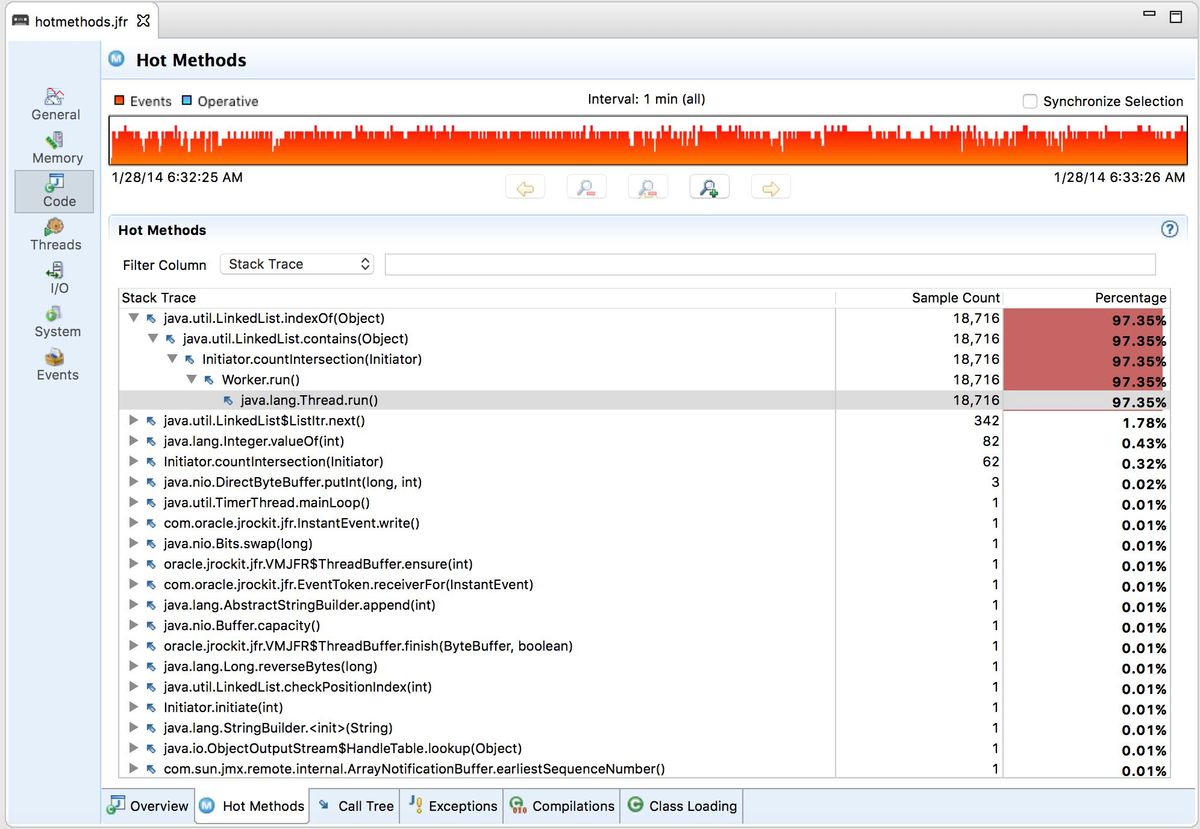Switch to the Overview tab
This screenshot has width=1200, height=829.
pos(148,806)
